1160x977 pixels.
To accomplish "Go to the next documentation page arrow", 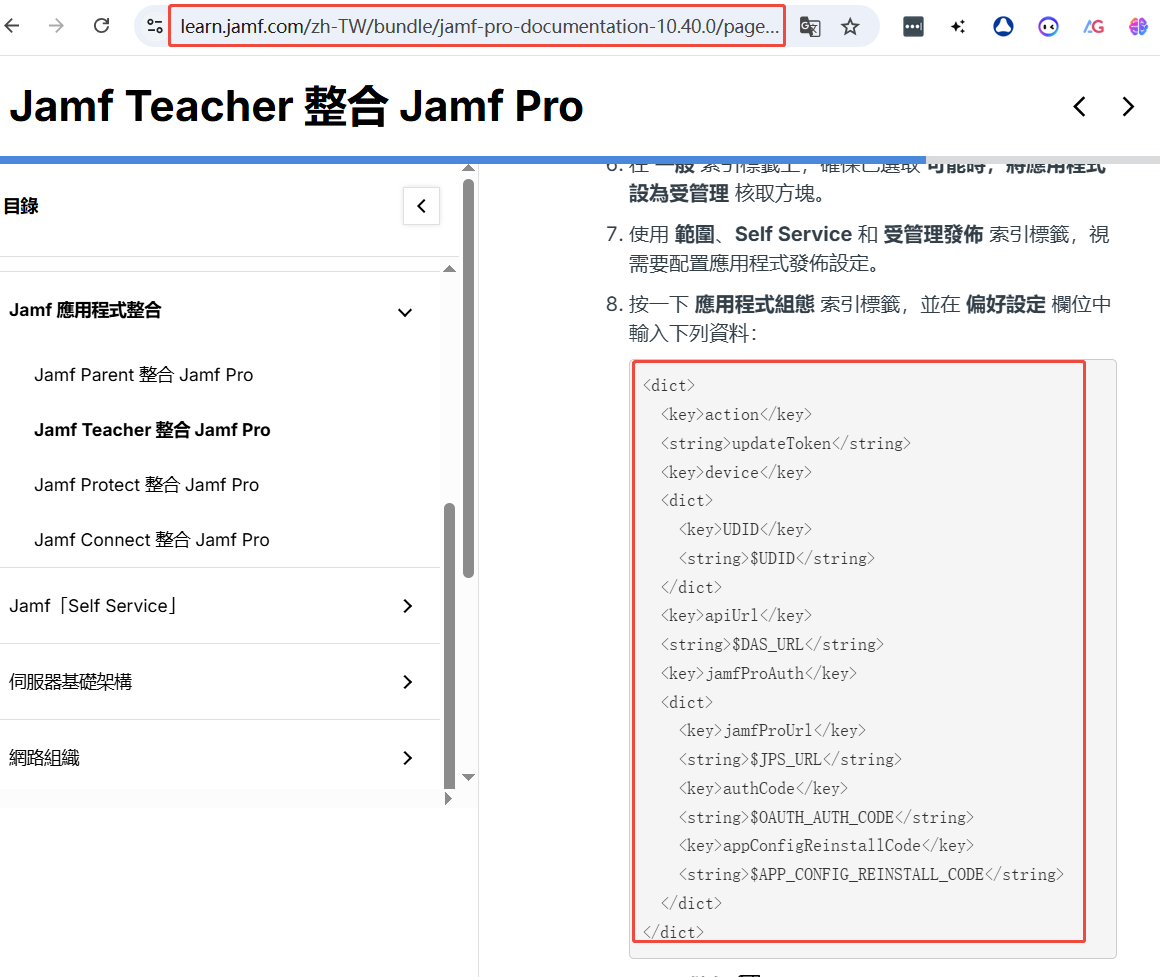I will (1128, 106).
